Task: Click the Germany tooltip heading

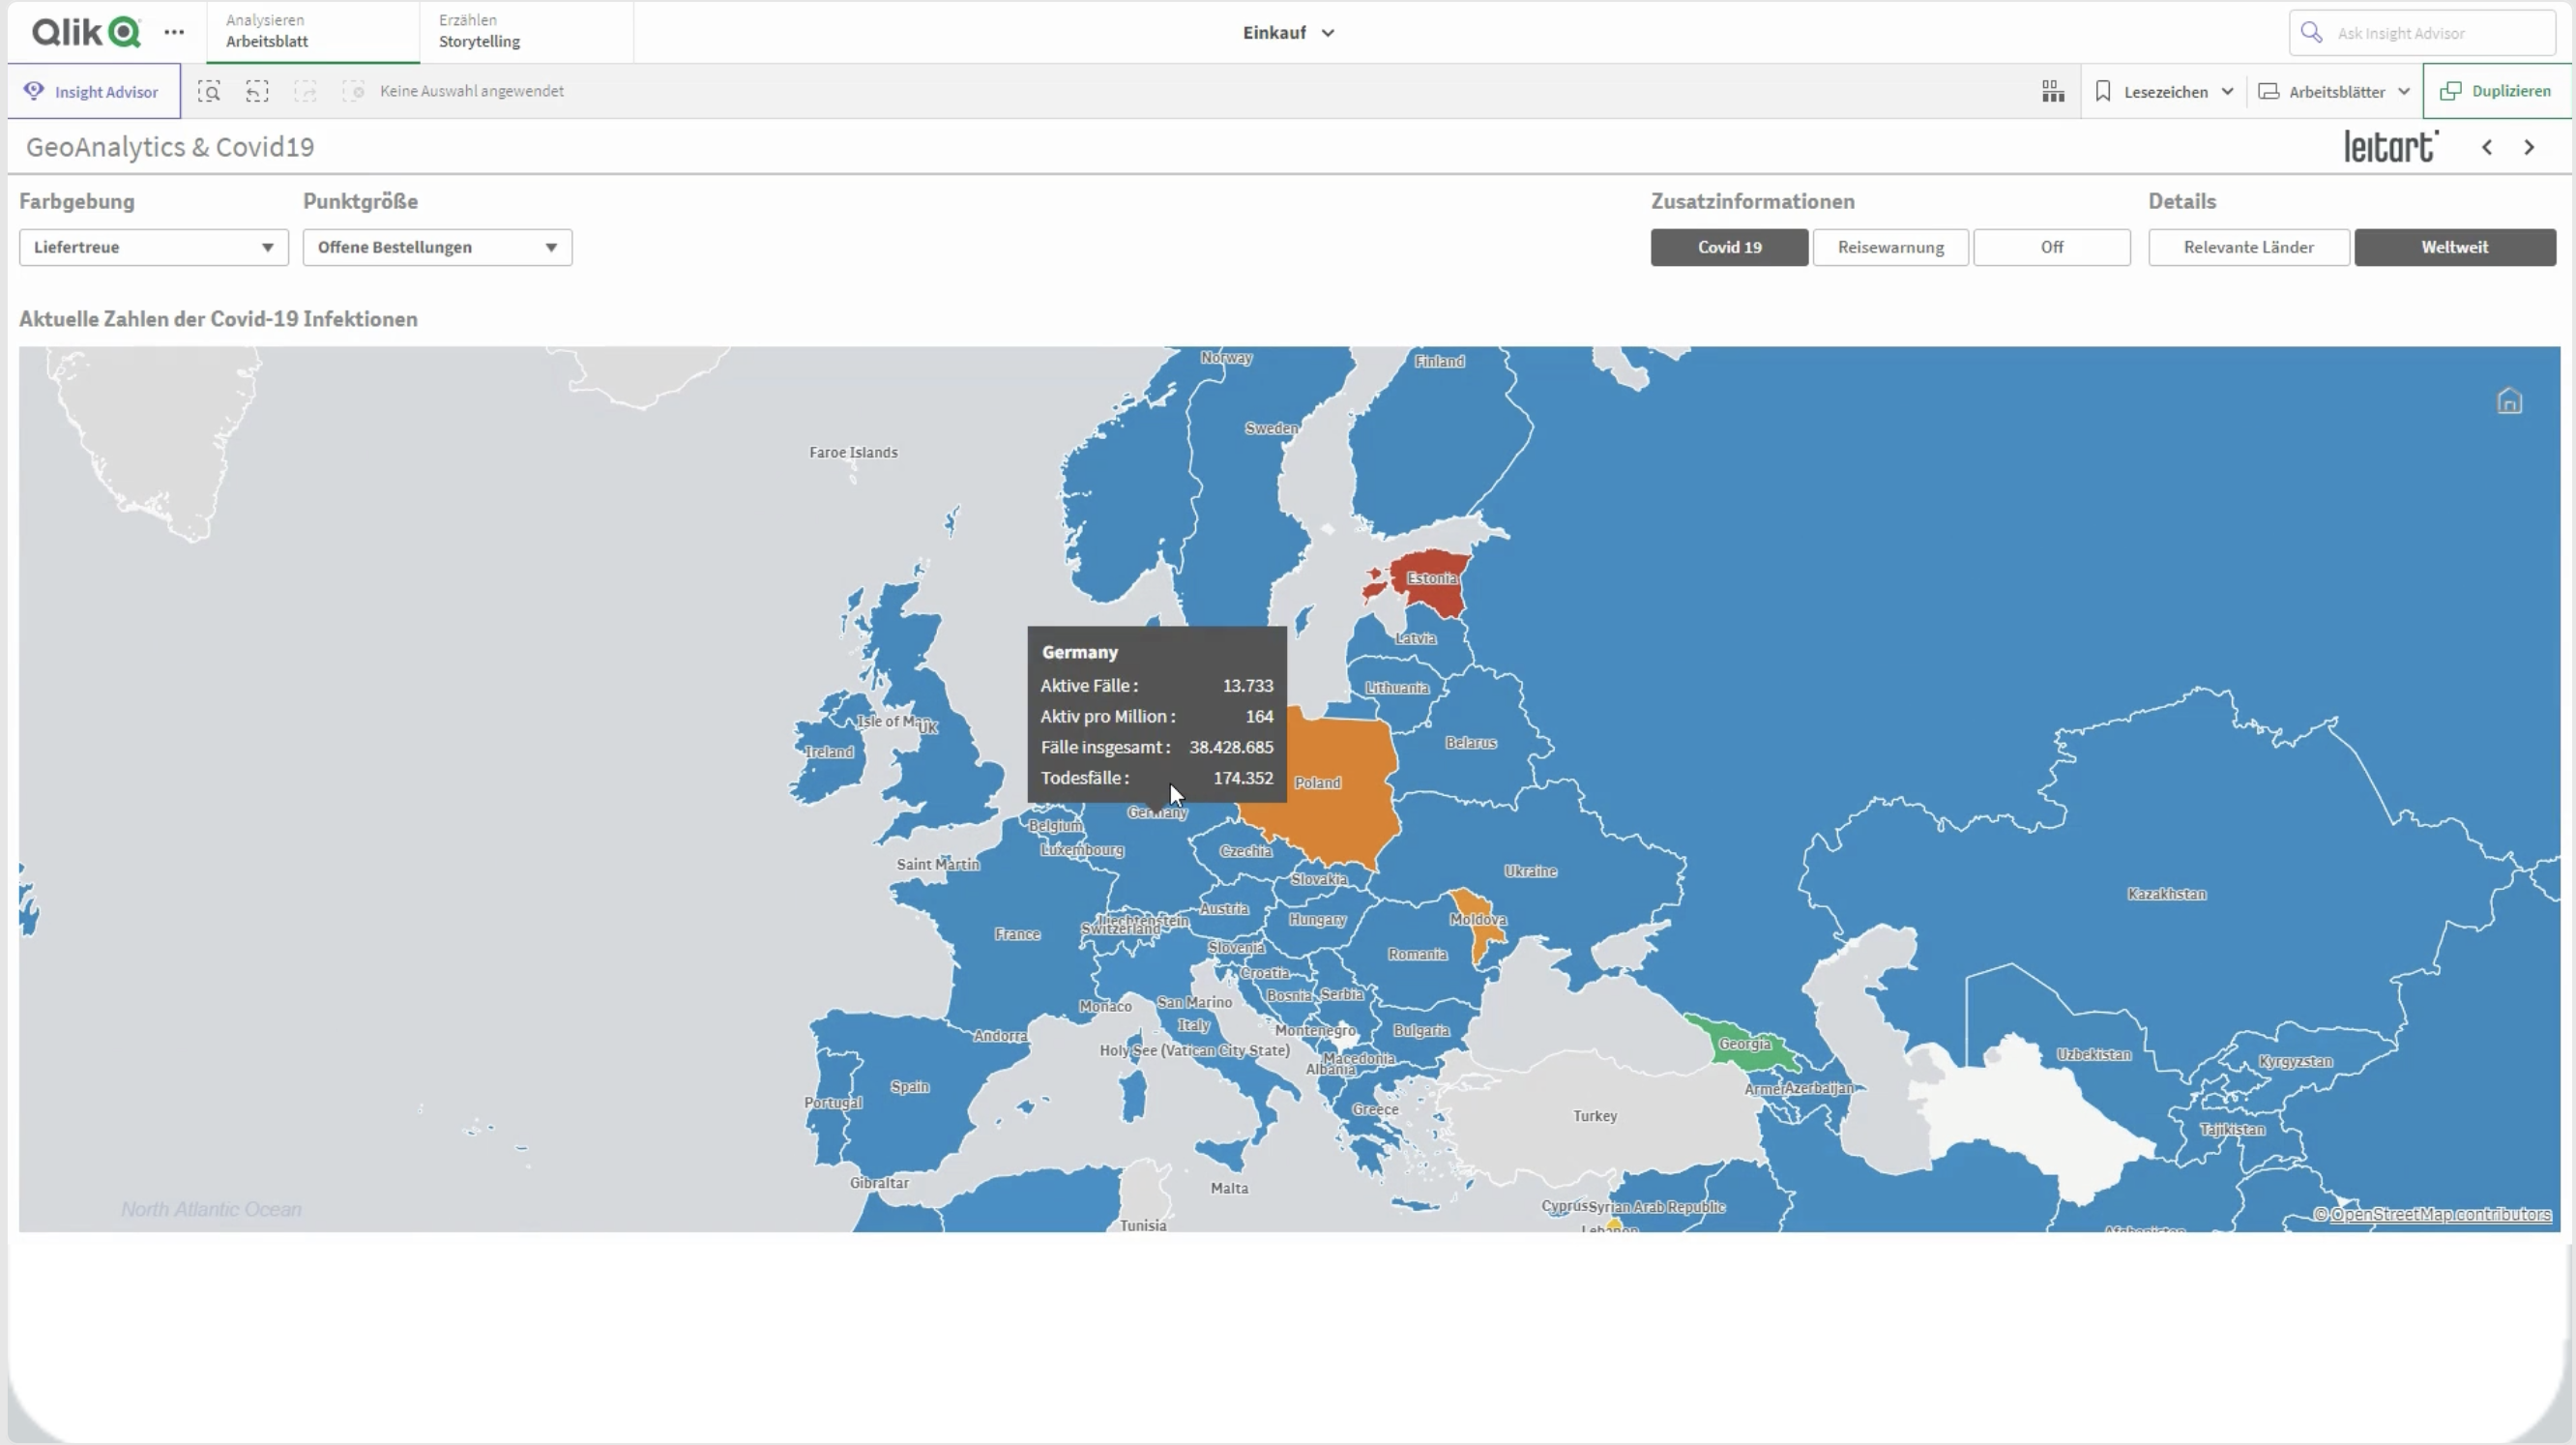Action: (1079, 652)
